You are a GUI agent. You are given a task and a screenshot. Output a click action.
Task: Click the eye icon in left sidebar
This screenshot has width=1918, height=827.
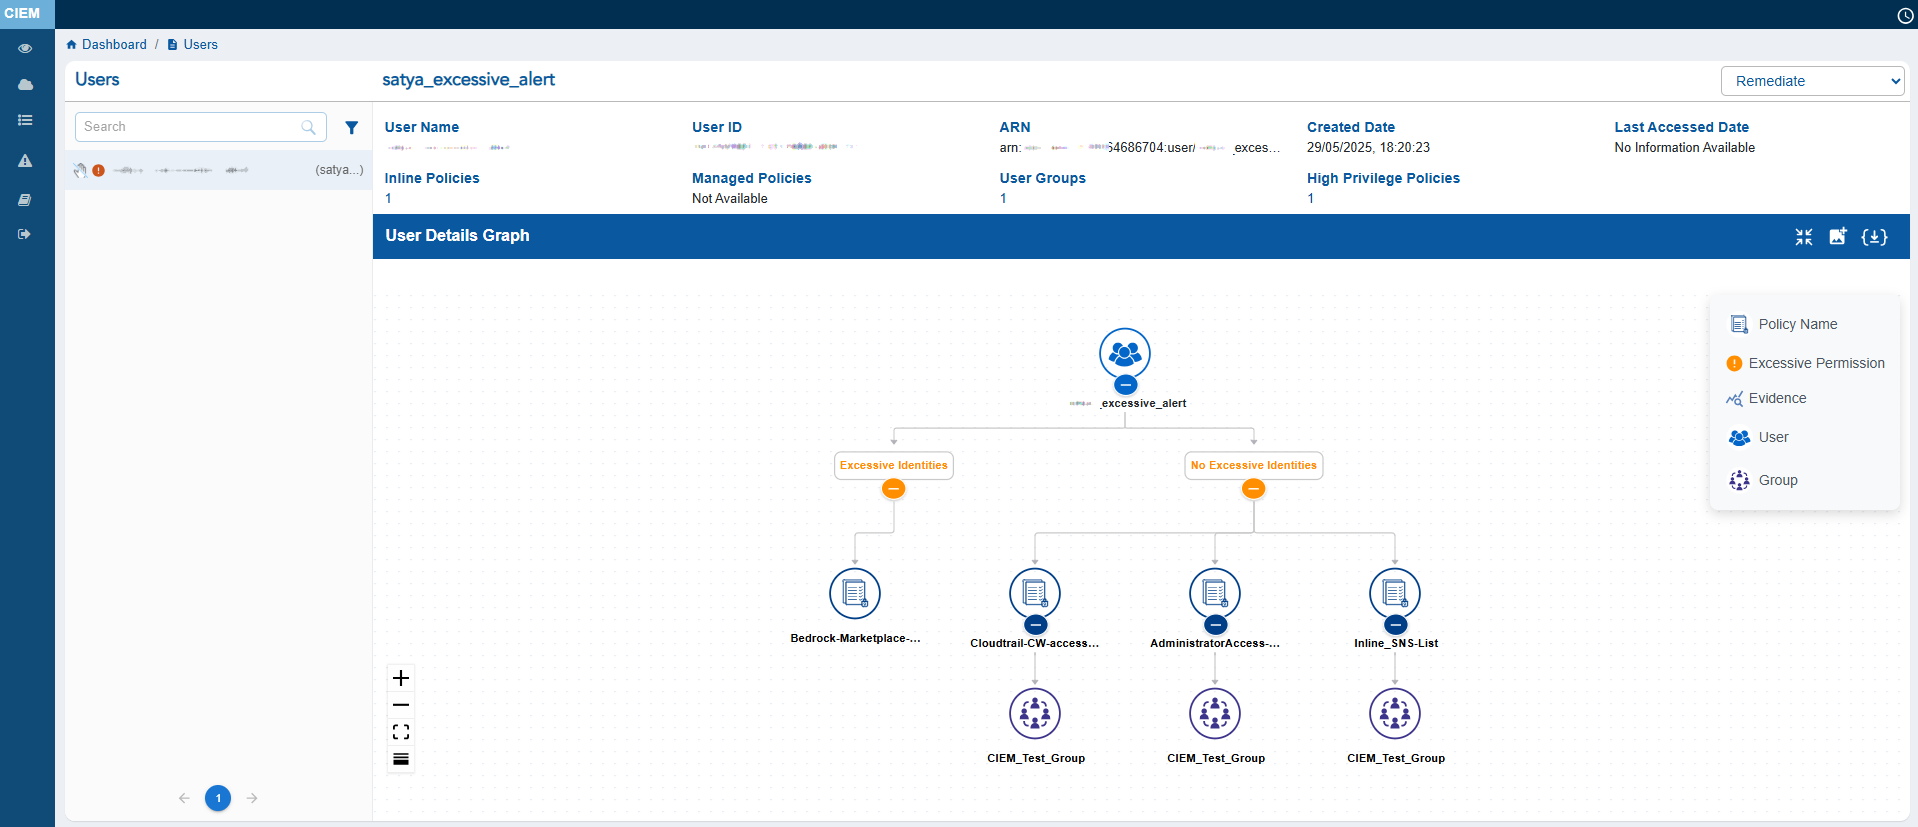point(25,48)
